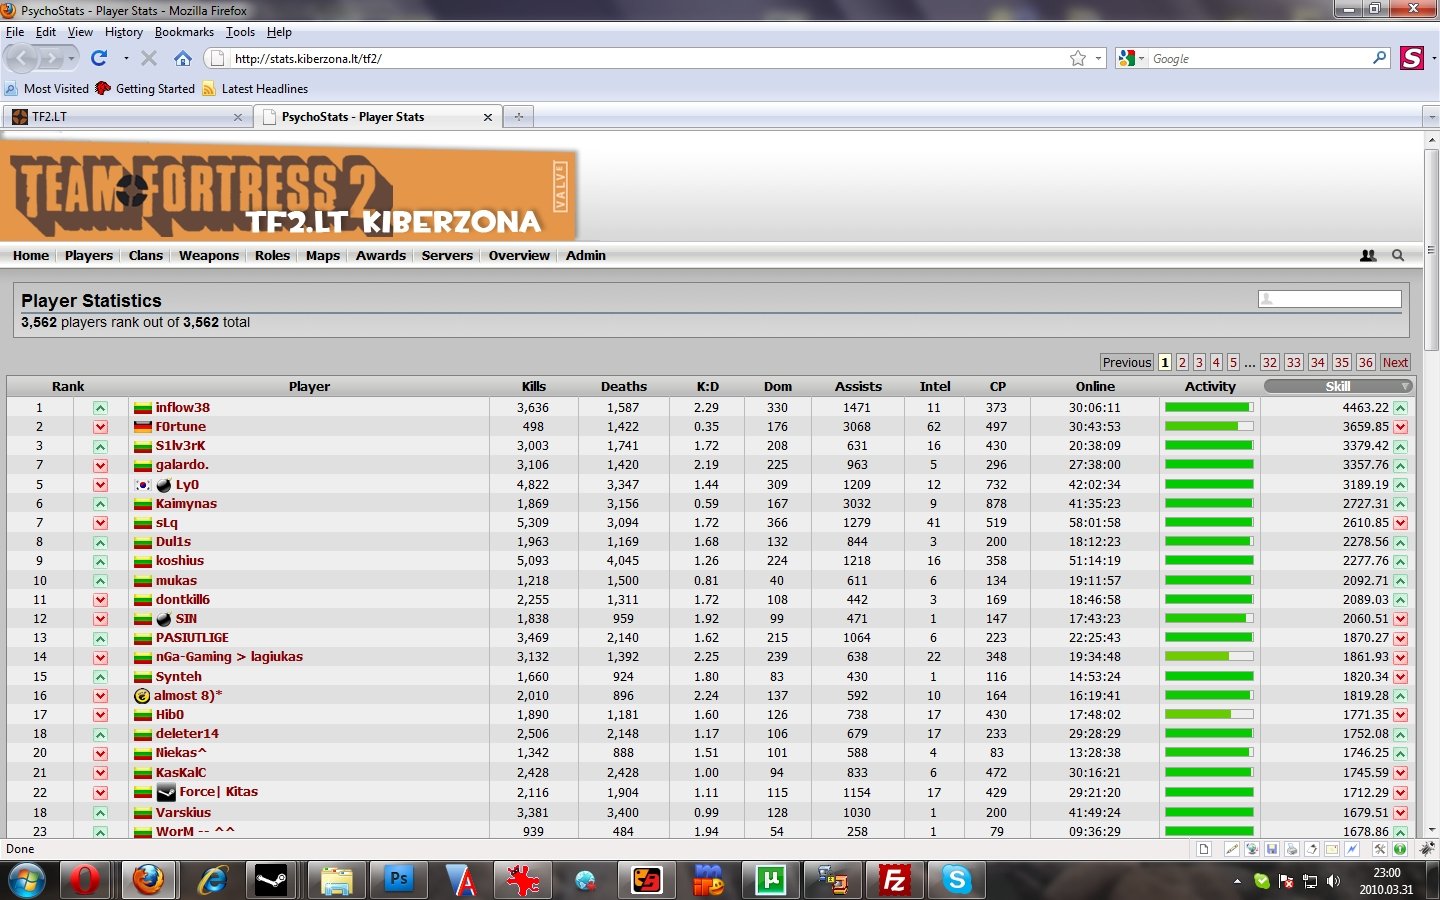Sort by the Skill column header
Screen dimensions: 1440x900
tap(1337, 387)
